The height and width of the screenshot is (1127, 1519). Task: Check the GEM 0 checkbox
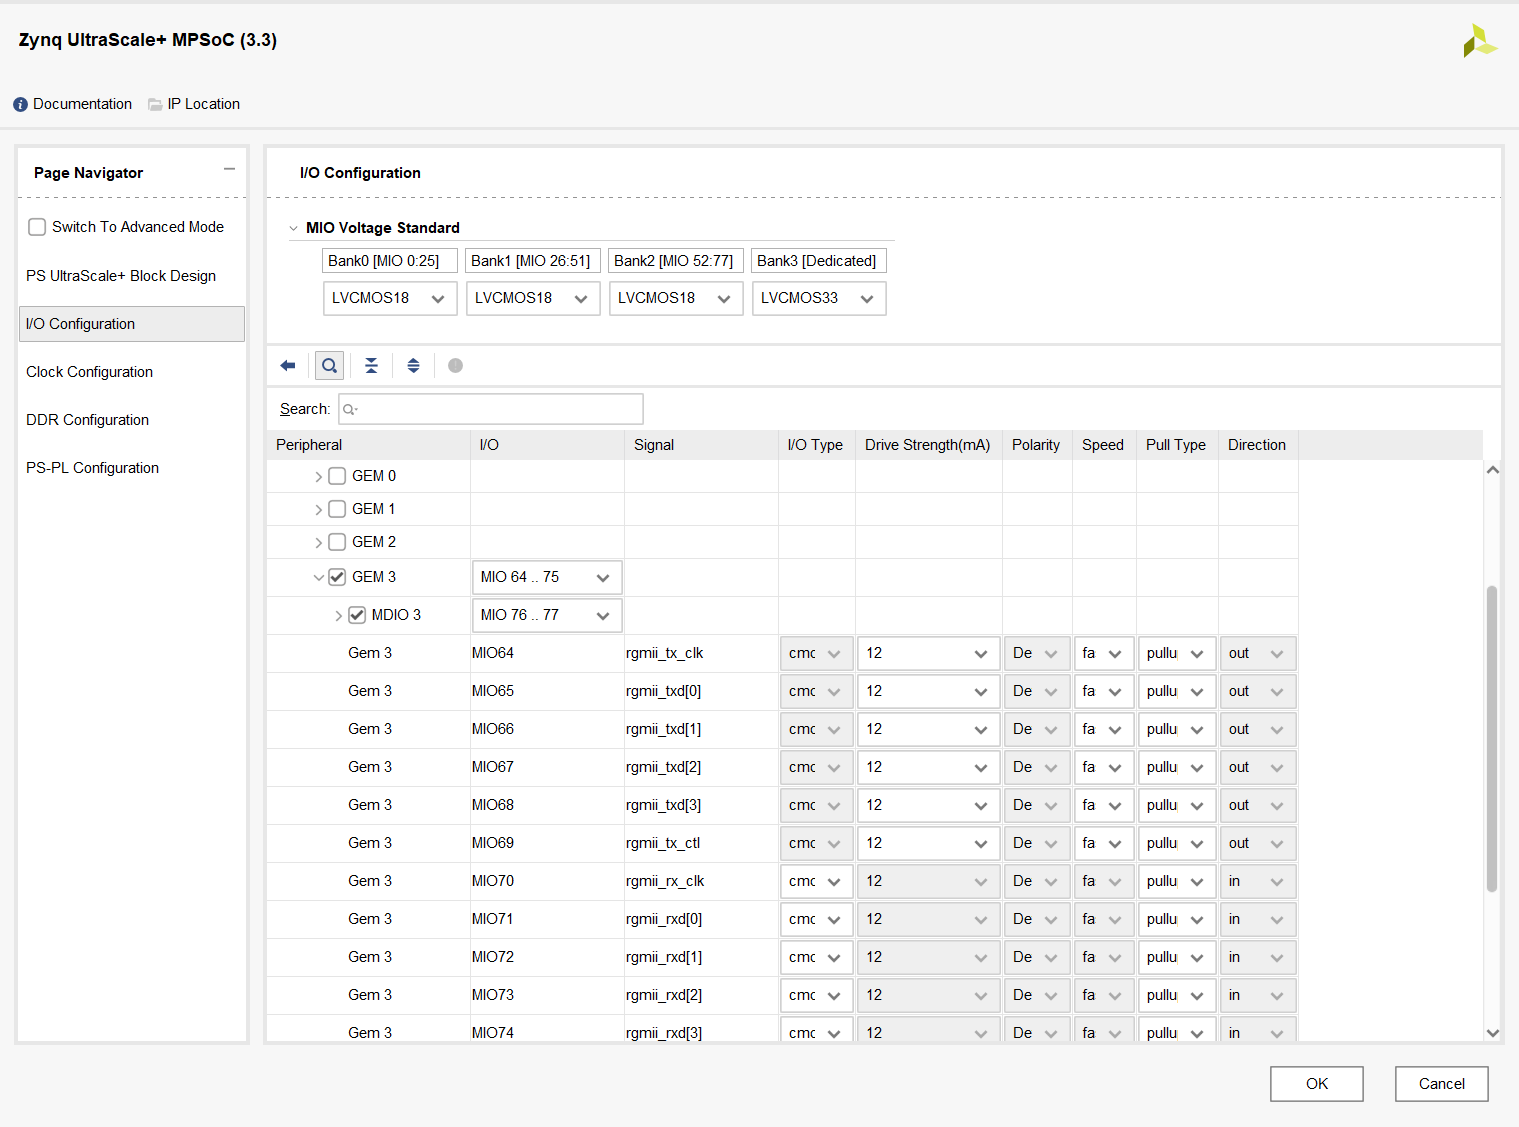pyautogui.click(x=337, y=476)
